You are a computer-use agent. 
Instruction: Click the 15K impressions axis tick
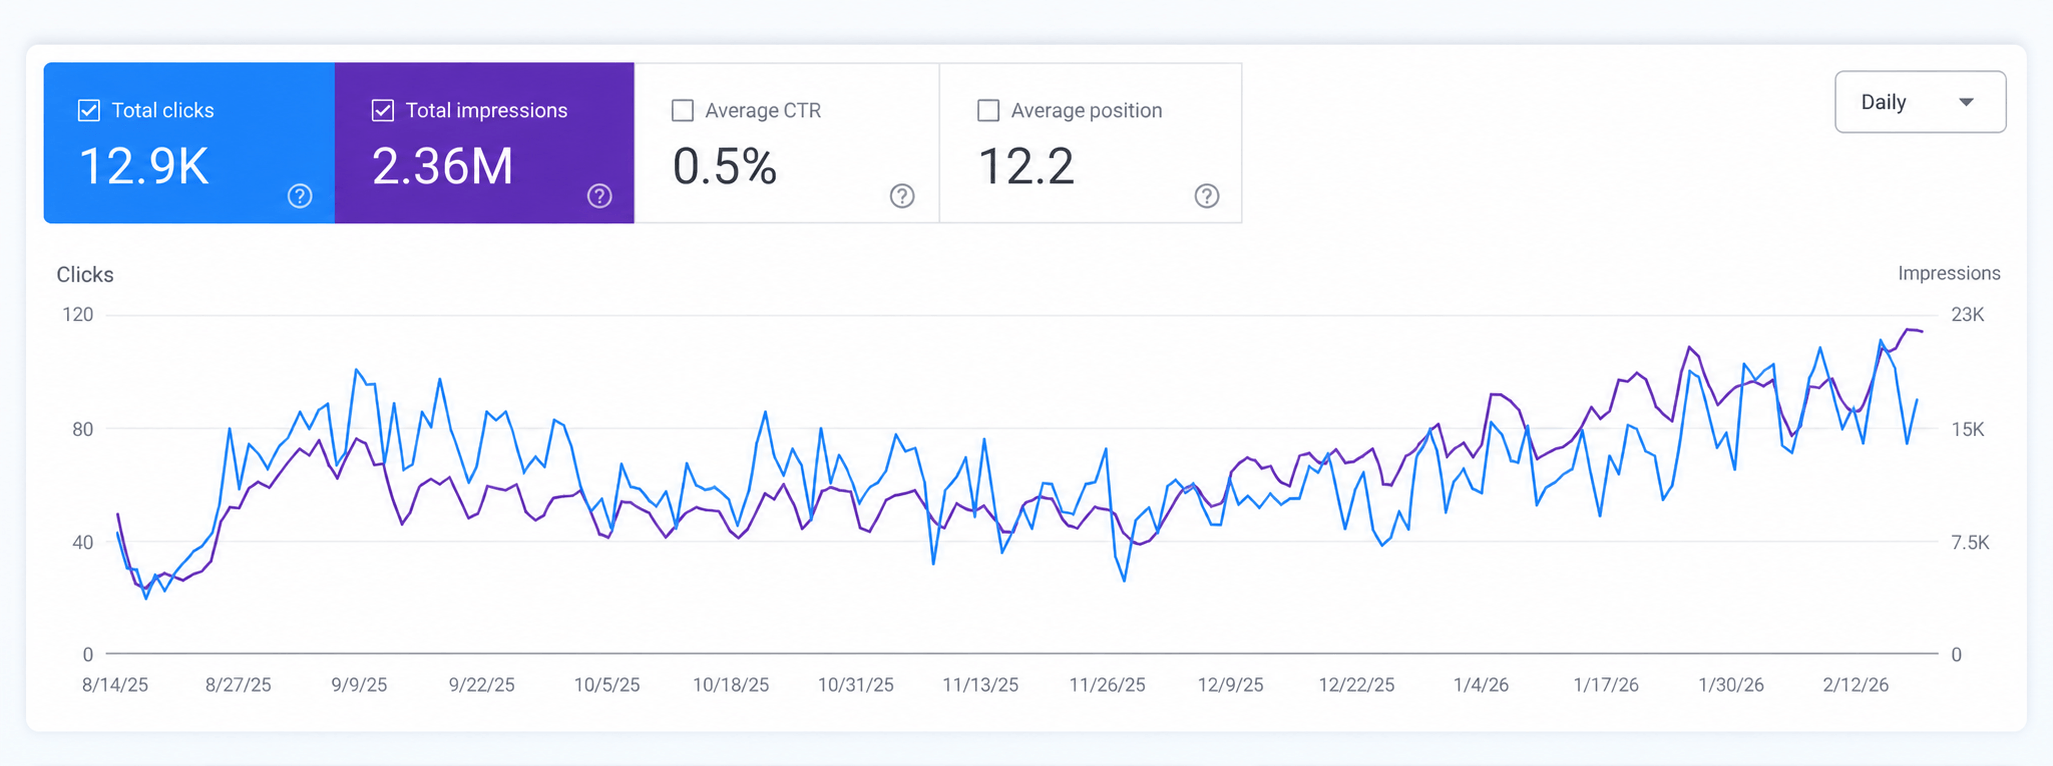1968,430
